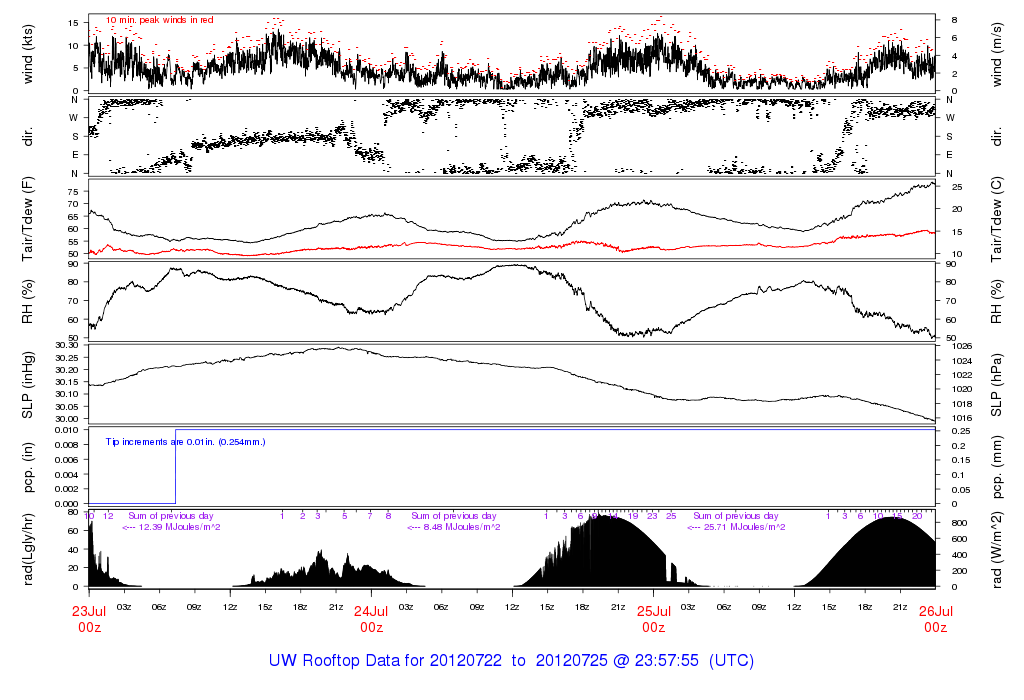Click the '0.010' precipitation tick value

[67, 430]
